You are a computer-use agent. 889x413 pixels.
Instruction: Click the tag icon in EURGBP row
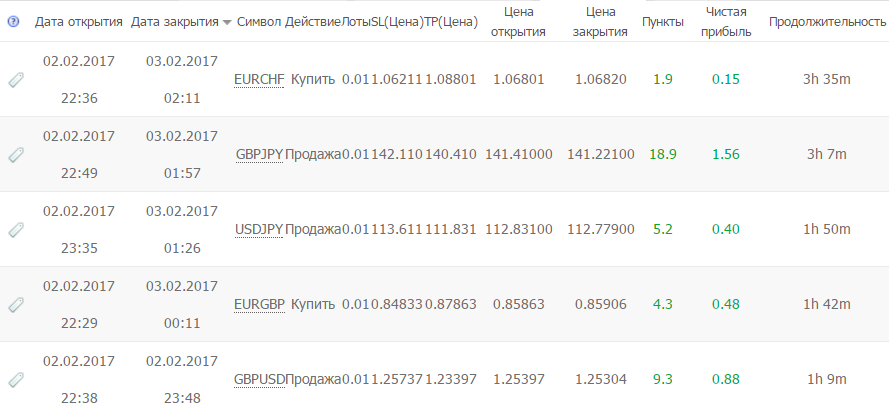coord(16,305)
